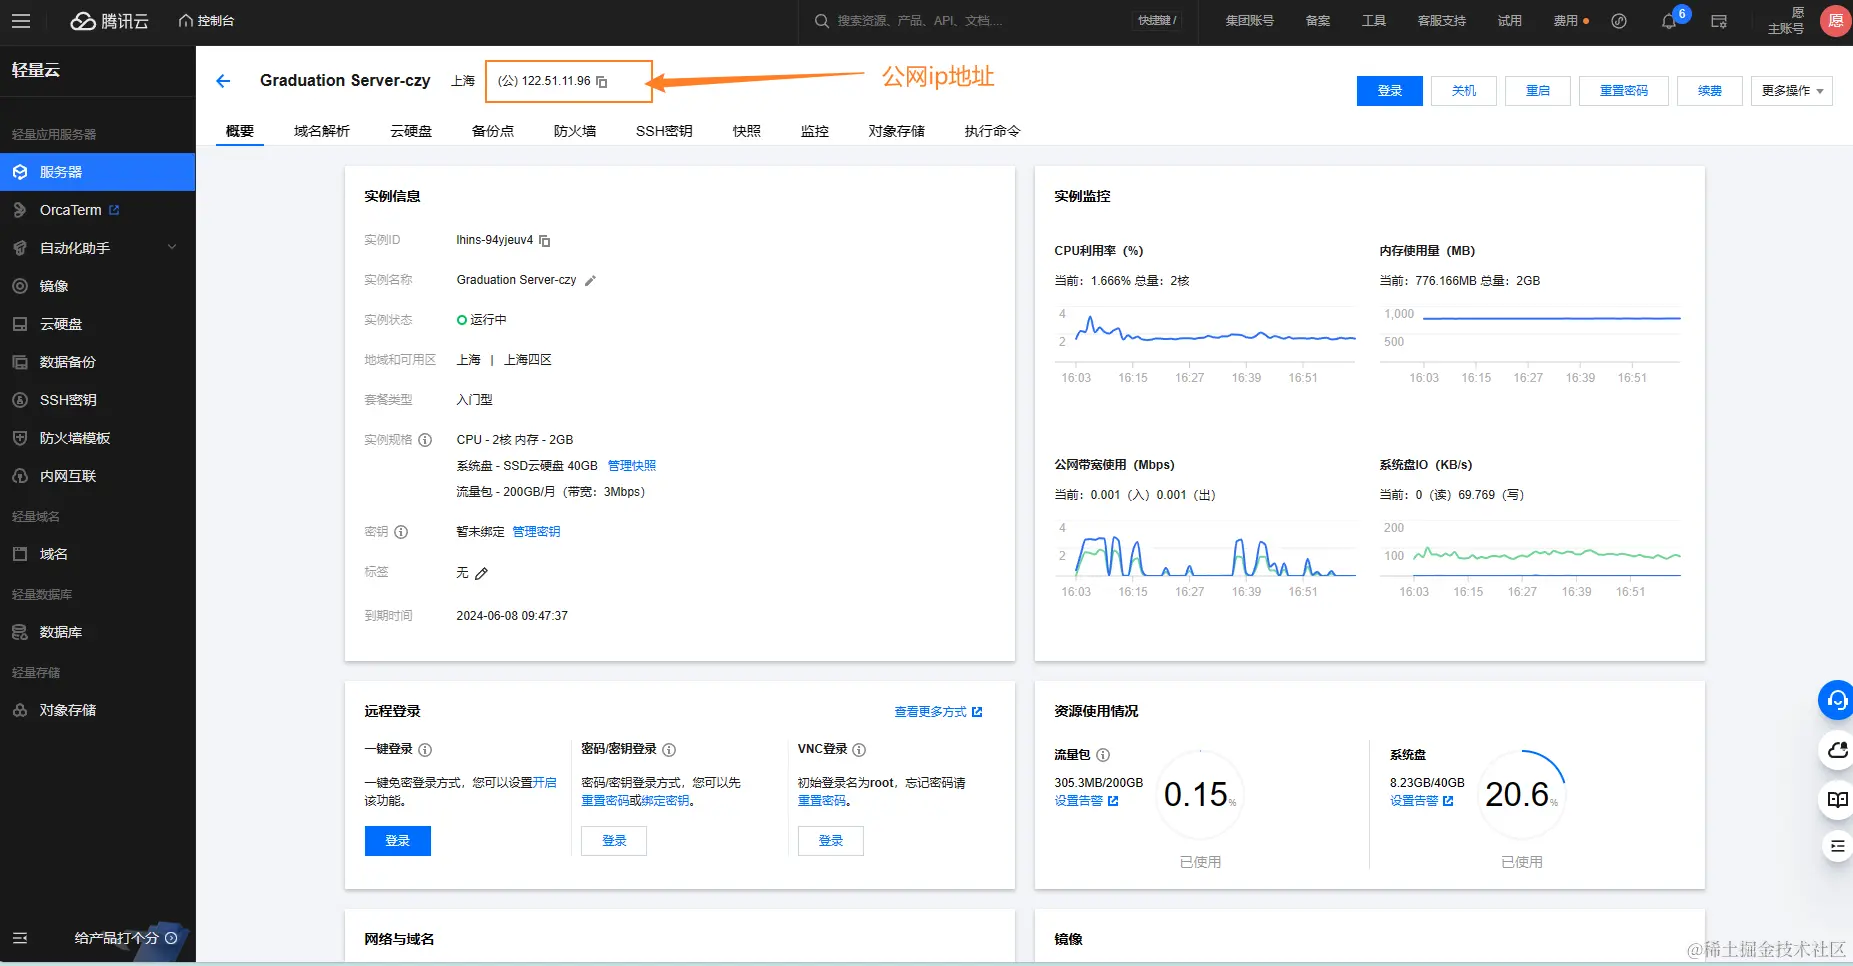
Task: Open 对象存储 in the sidebar
Action: (98, 710)
